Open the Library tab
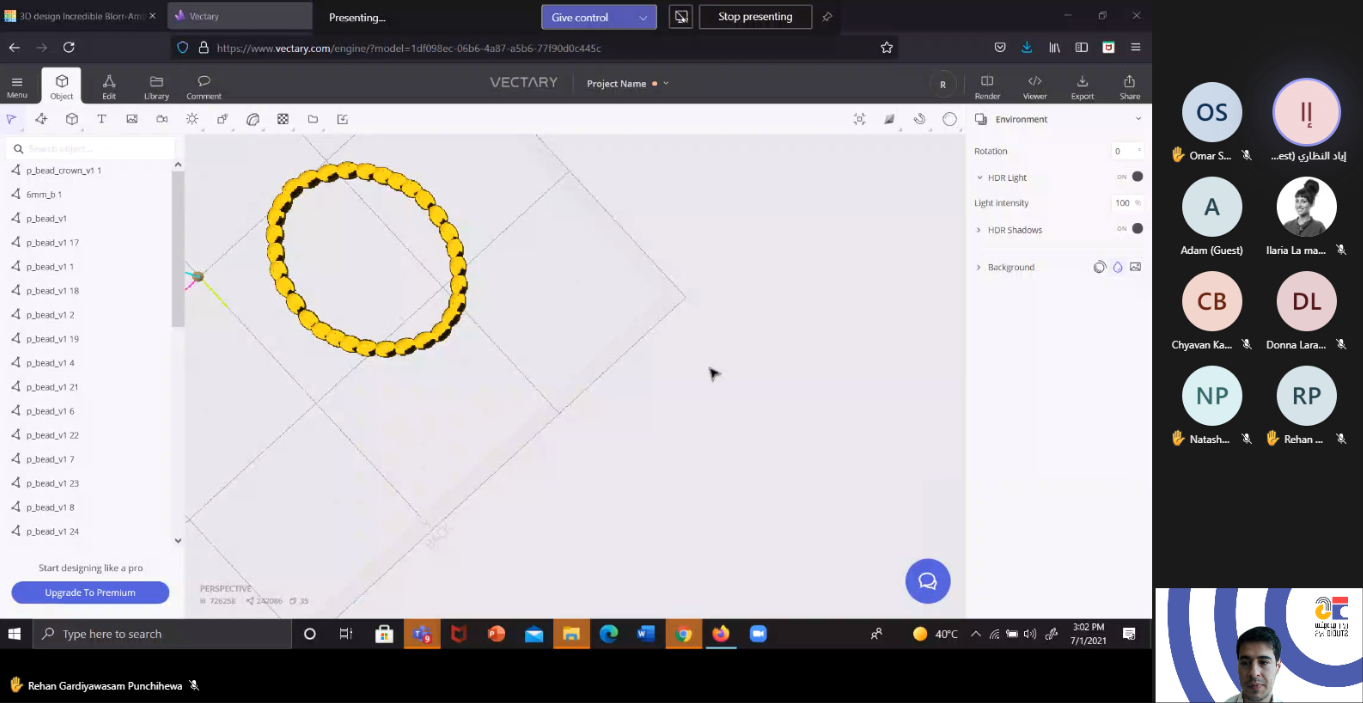The height and width of the screenshot is (703, 1363). (156, 86)
